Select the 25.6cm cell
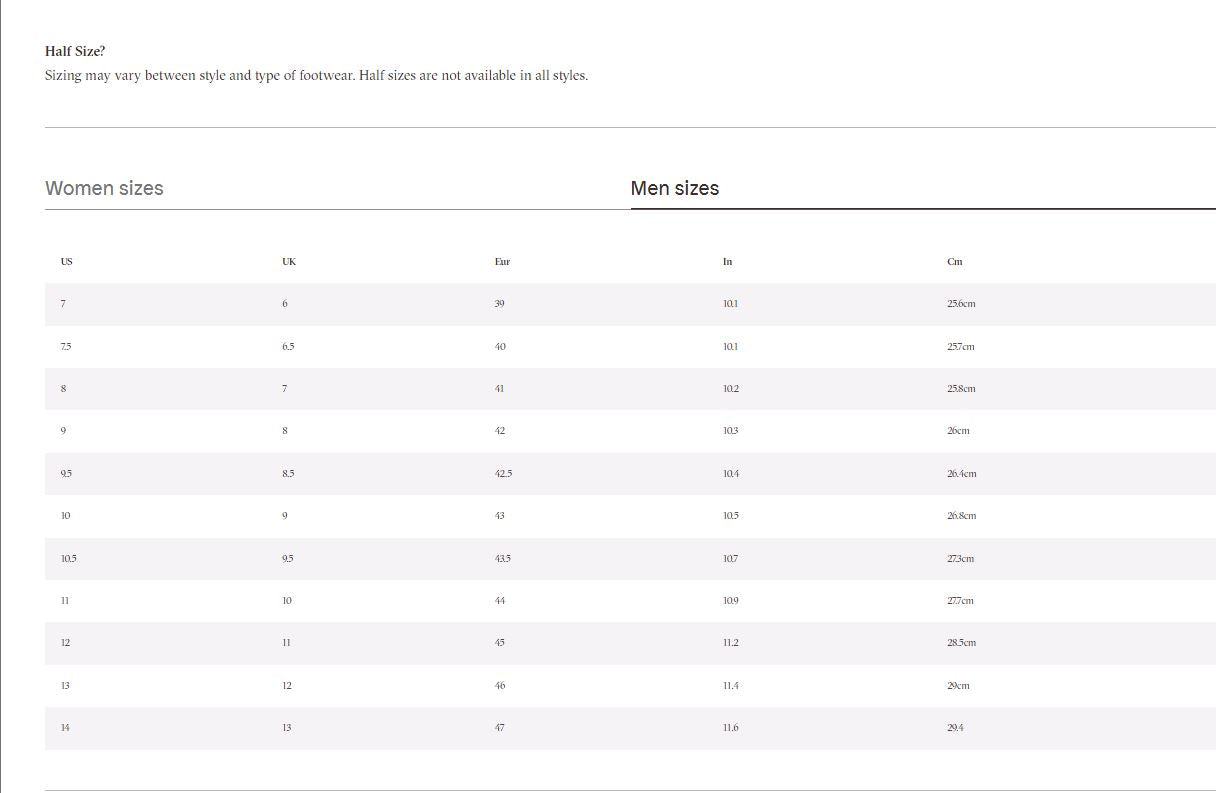 (960, 304)
